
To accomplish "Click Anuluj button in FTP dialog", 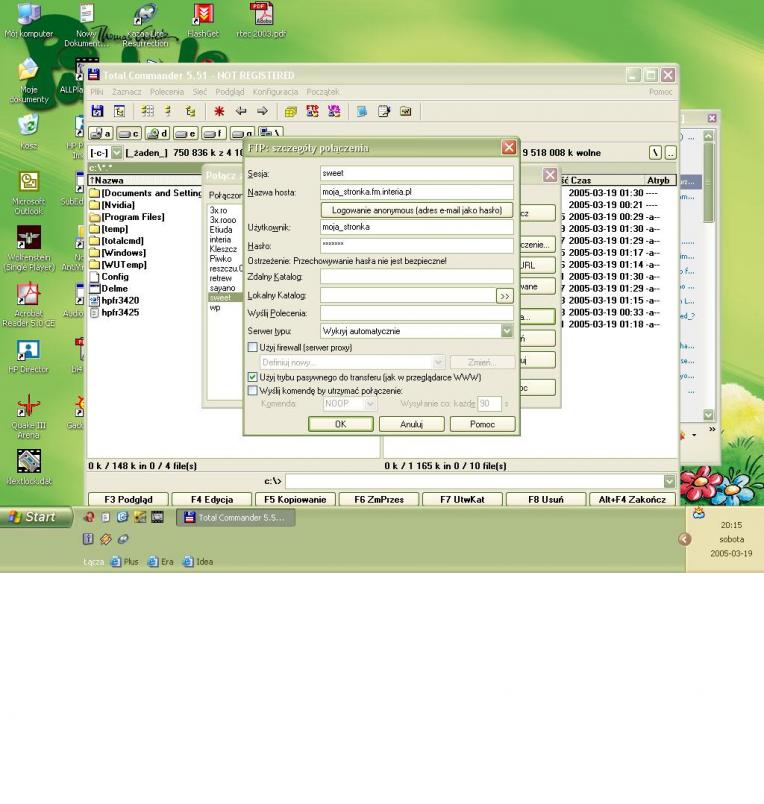I will [x=411, y=424].
